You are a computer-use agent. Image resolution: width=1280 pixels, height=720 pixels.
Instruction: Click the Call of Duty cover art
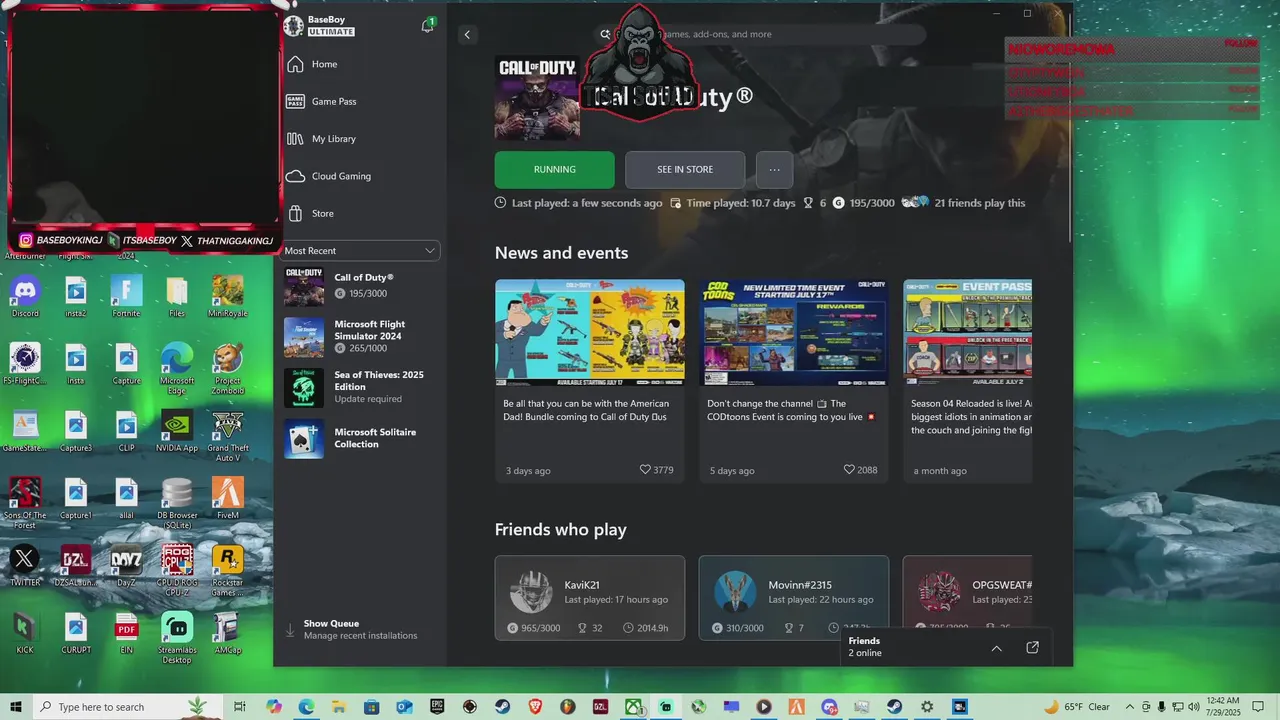click(537, 98)
